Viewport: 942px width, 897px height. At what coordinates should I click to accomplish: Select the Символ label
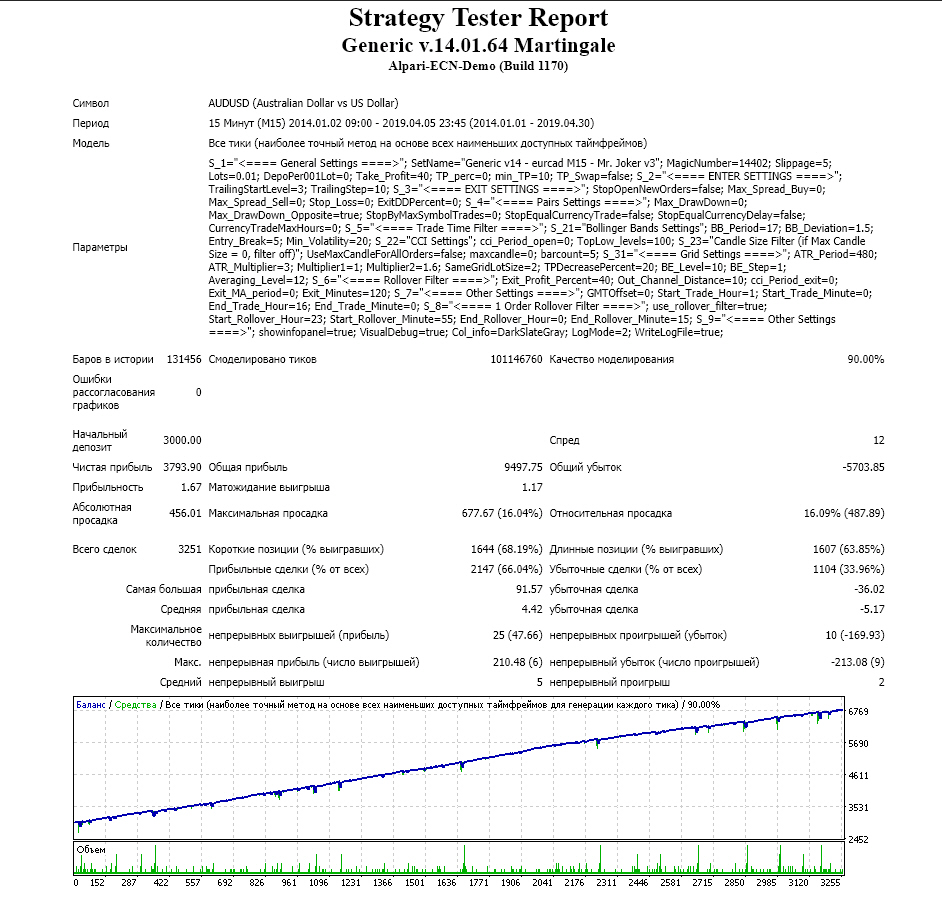91,103
